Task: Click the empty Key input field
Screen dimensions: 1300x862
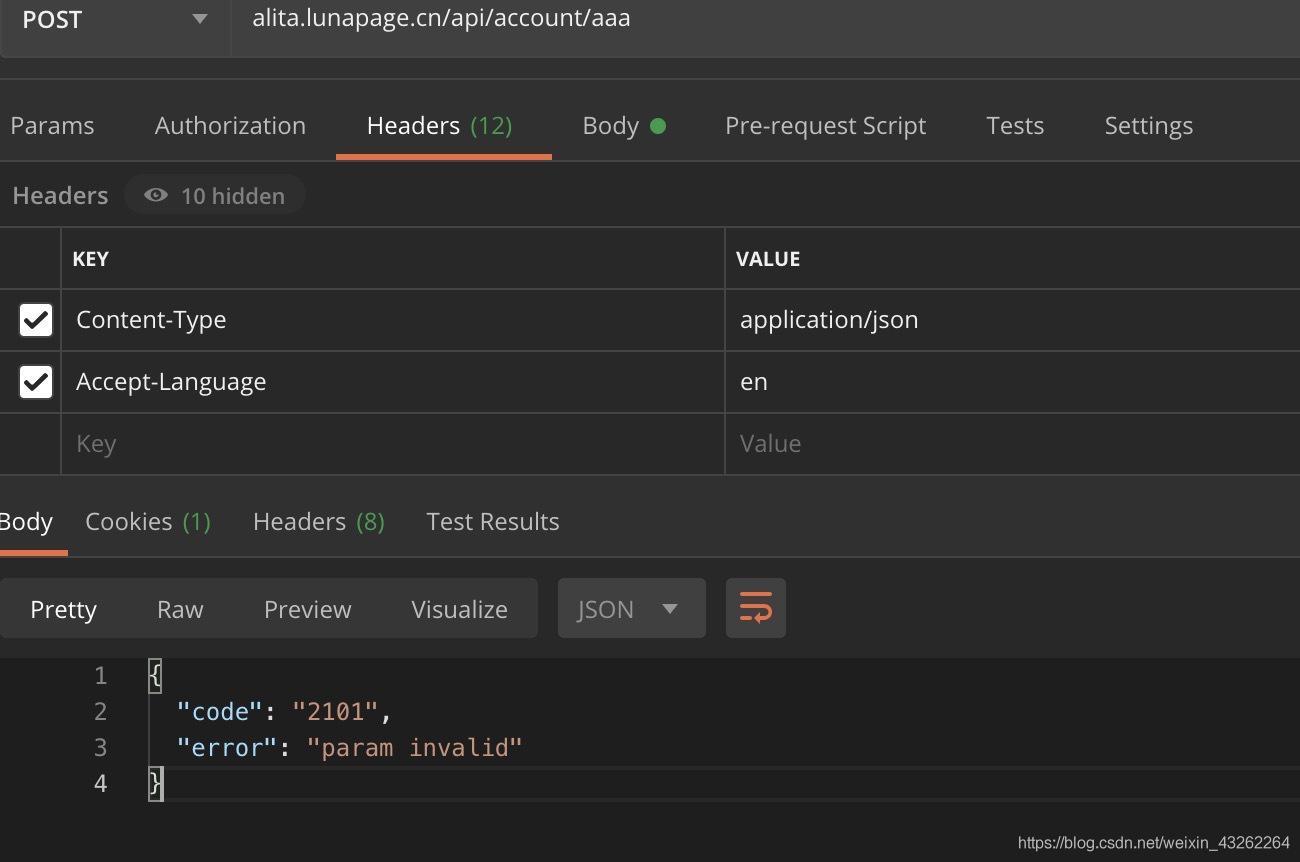Action: click(393, 444)
